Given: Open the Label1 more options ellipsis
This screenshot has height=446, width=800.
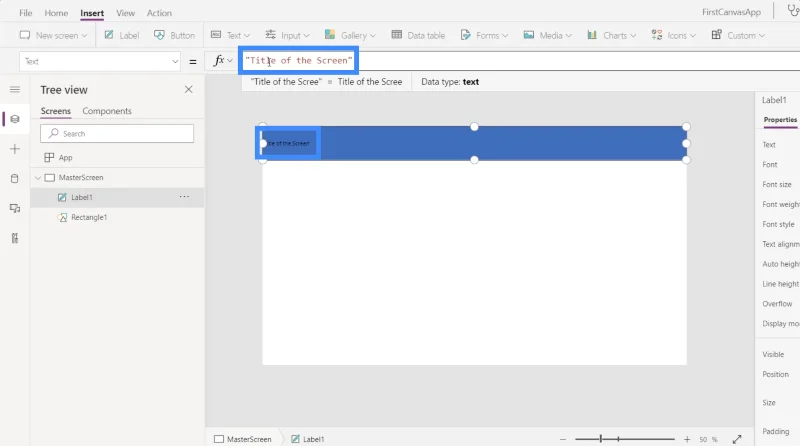Looking at the screenshot, I should pyautogui.click(x=184, y=196).
